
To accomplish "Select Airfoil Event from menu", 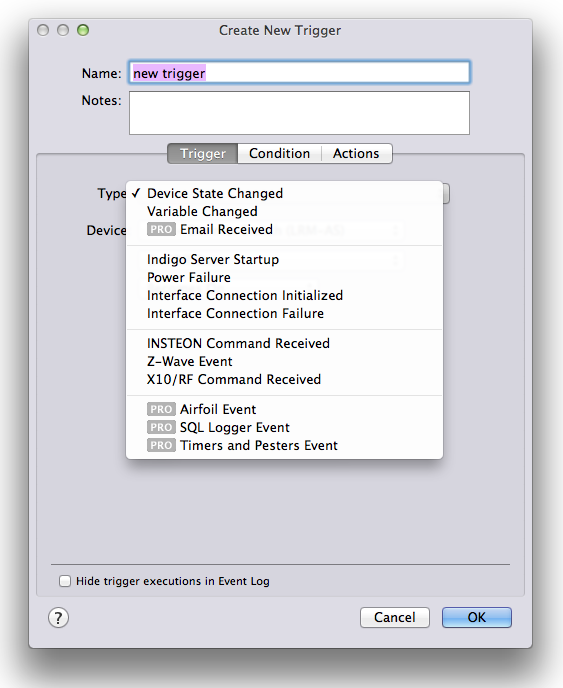I will [x=284, y=409].
